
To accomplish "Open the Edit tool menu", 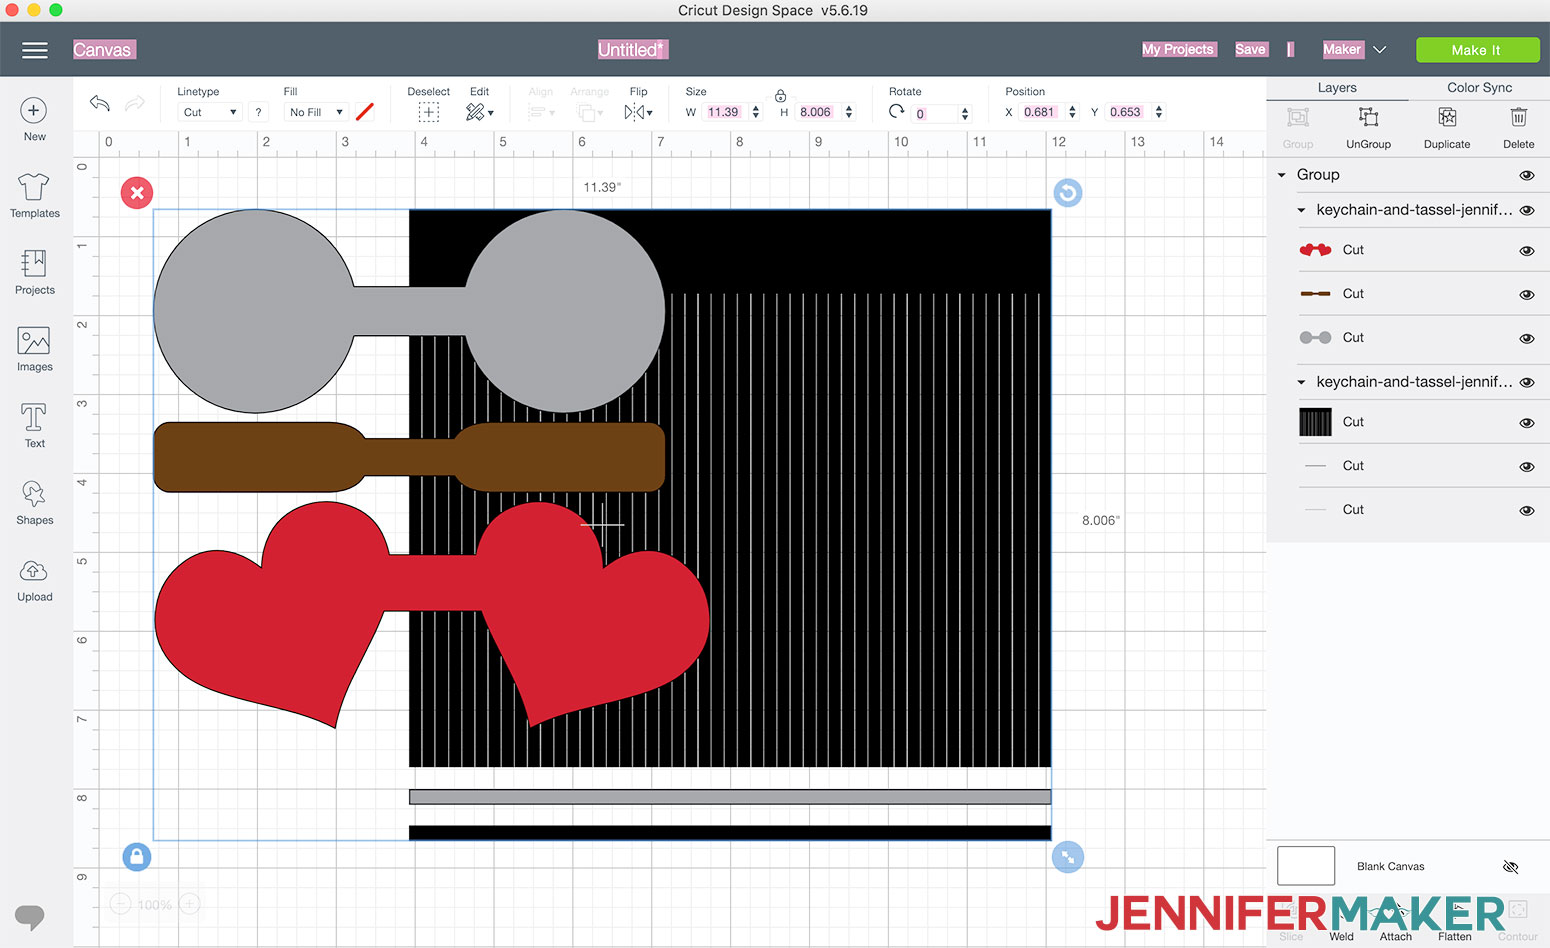I will pos(479,112).
